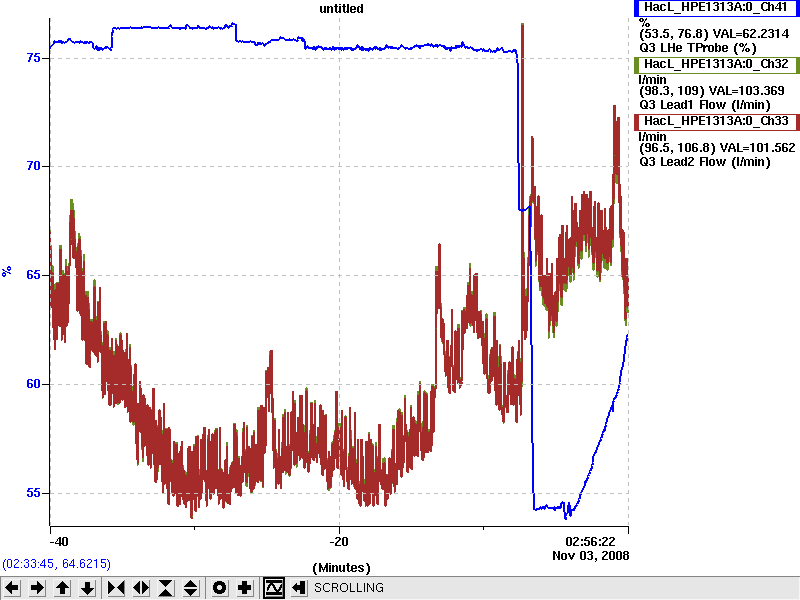Click the 65 y-axis tick label
The width and height of the screenshot is (800, 600).
point(33,275)
